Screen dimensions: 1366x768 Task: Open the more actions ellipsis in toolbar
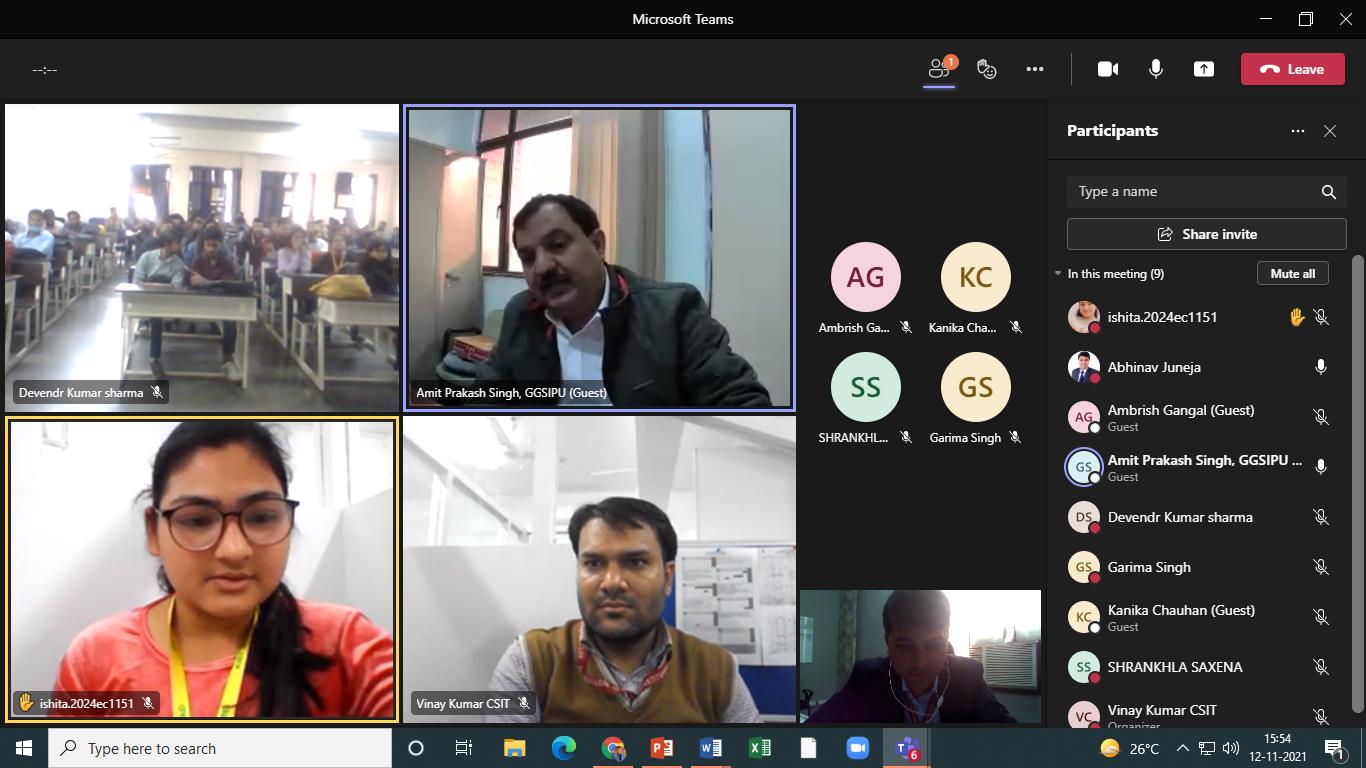[x=1035, y=69]
